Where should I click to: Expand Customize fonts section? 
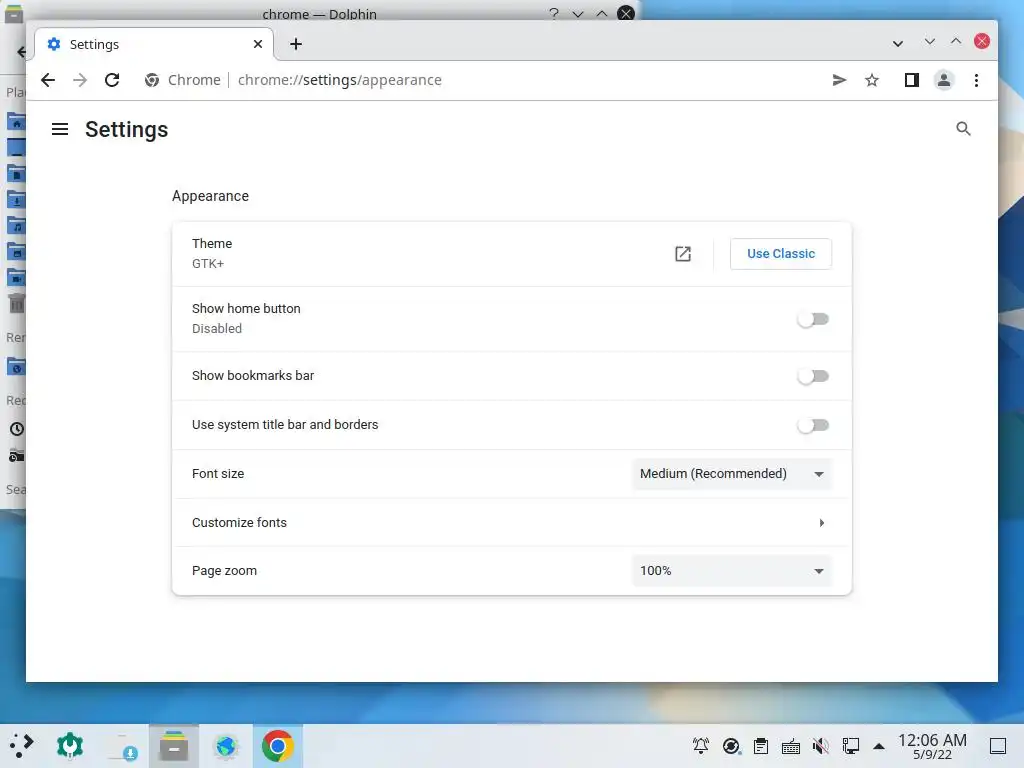pyautogui.click(x=511, y=522)
